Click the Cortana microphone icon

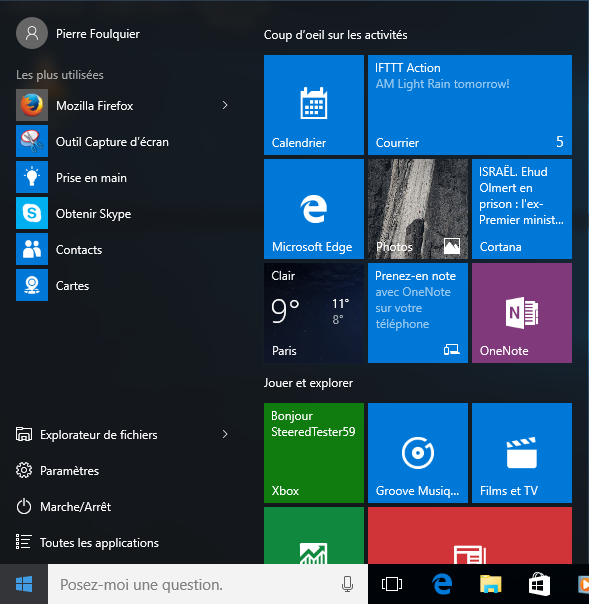click(347, 584)
